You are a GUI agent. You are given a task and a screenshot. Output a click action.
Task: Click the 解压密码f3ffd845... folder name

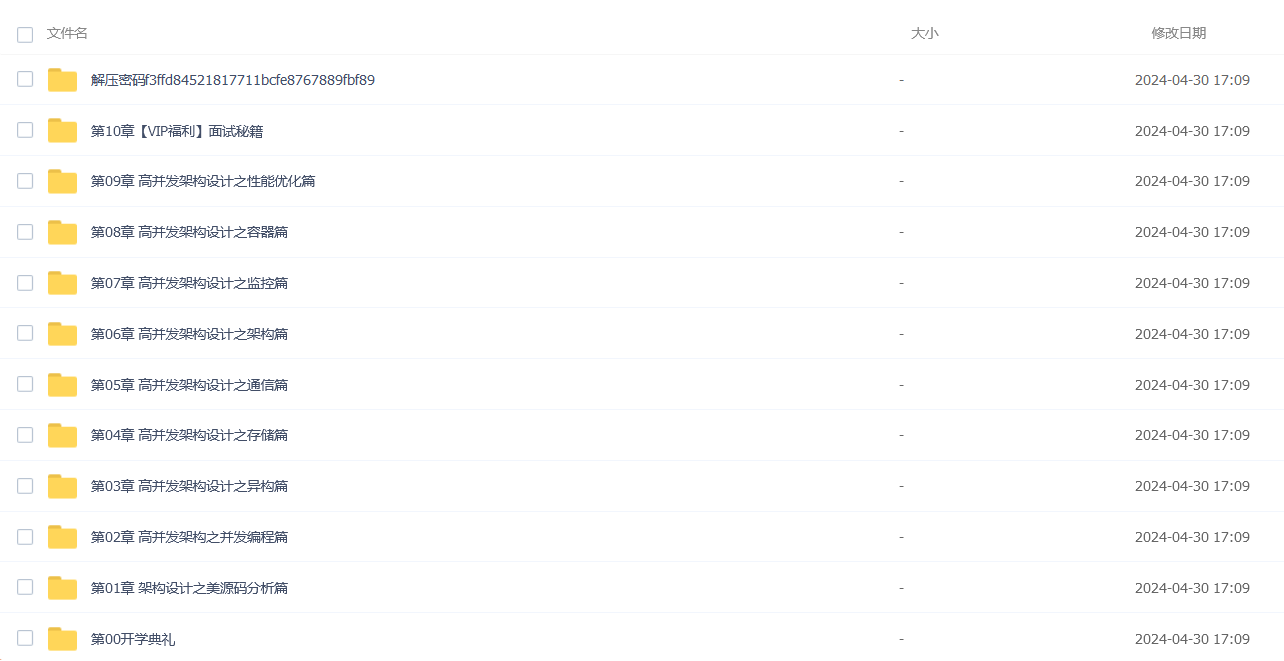pyautogui.click(x=233, y=80)
